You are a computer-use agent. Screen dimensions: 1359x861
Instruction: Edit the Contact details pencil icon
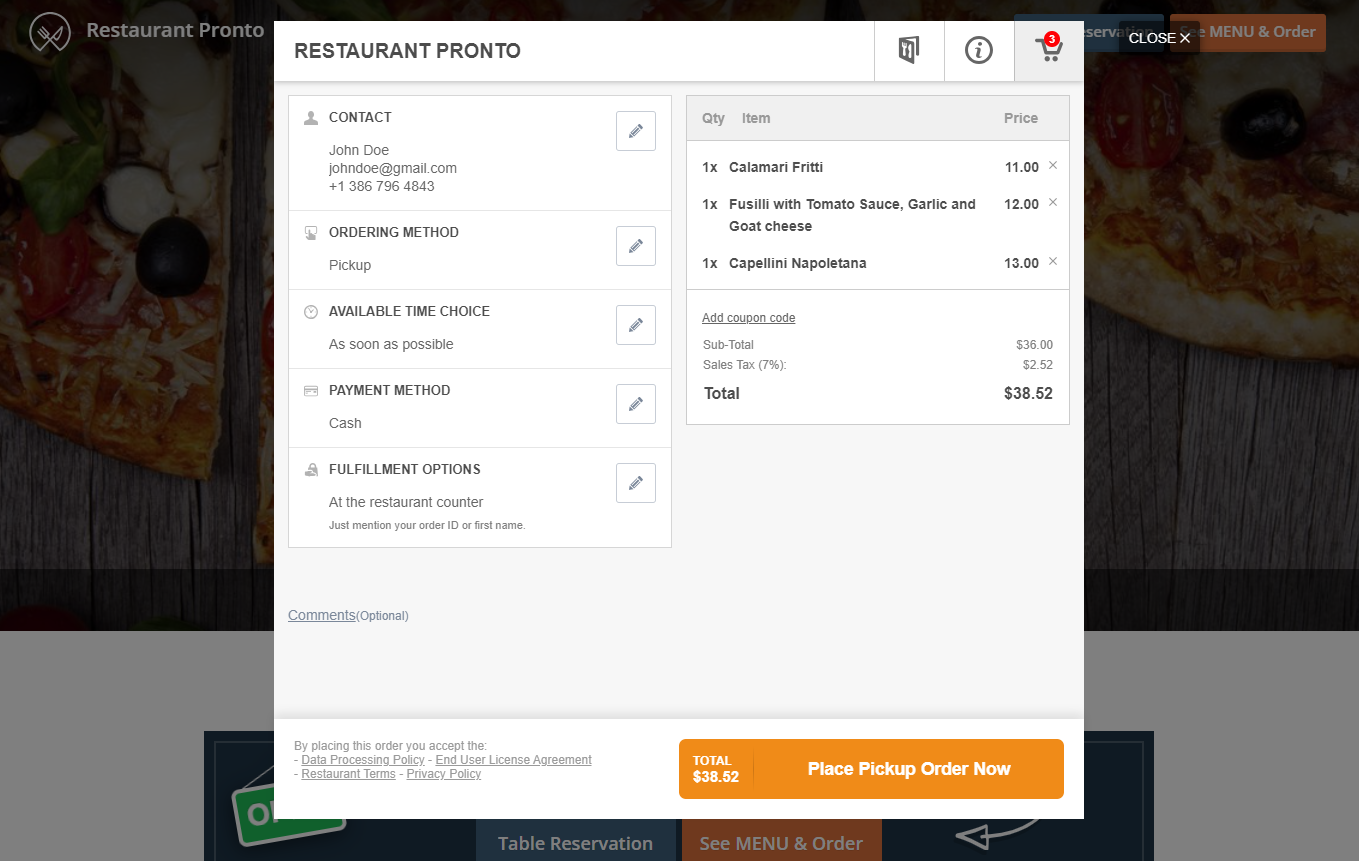click(x=636, y=131)
